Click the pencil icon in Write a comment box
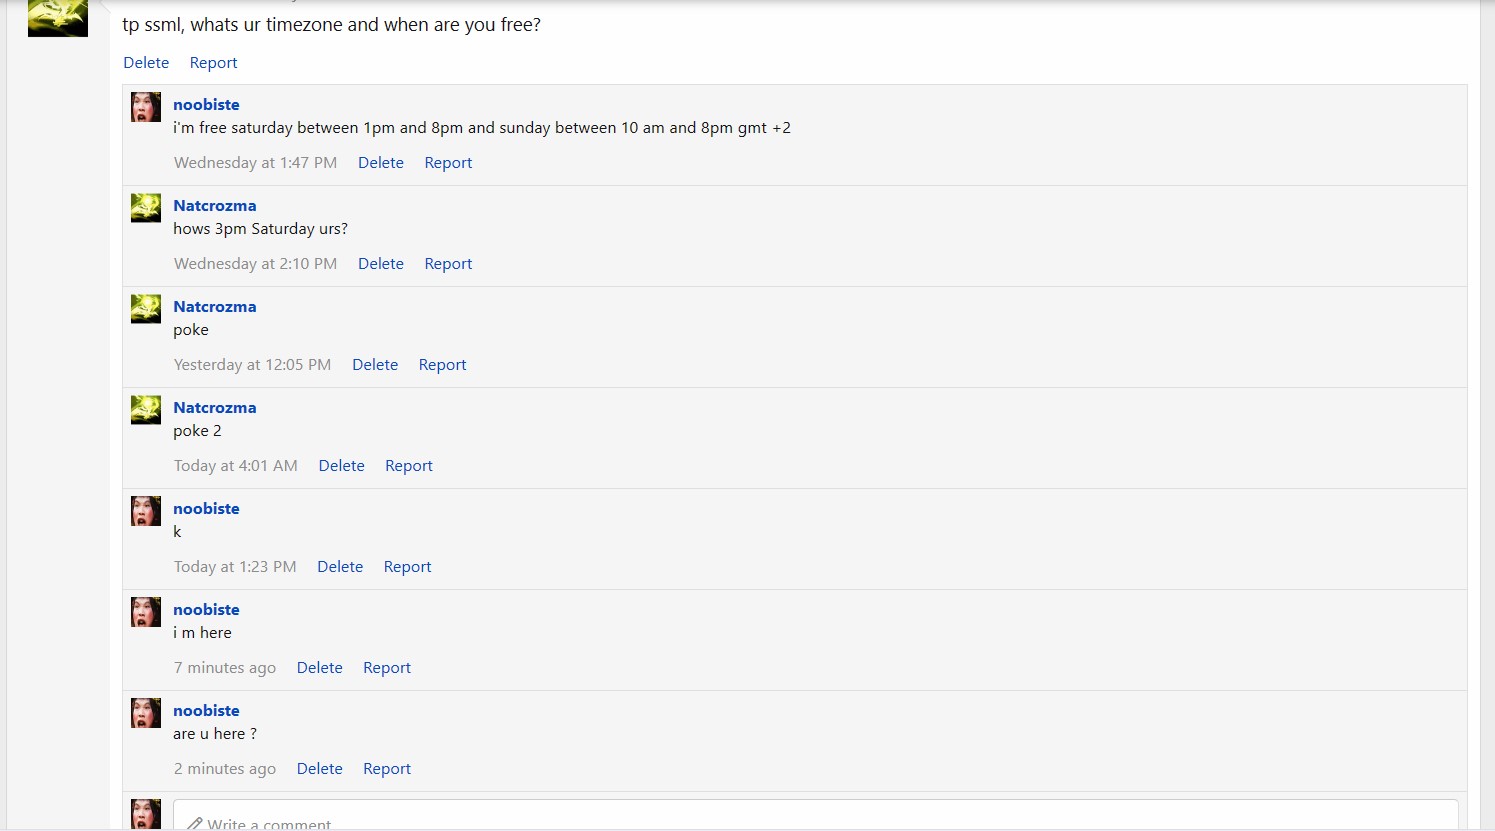Image resolution: width=1495 pixels, height=831 pixels. (195, 824)
